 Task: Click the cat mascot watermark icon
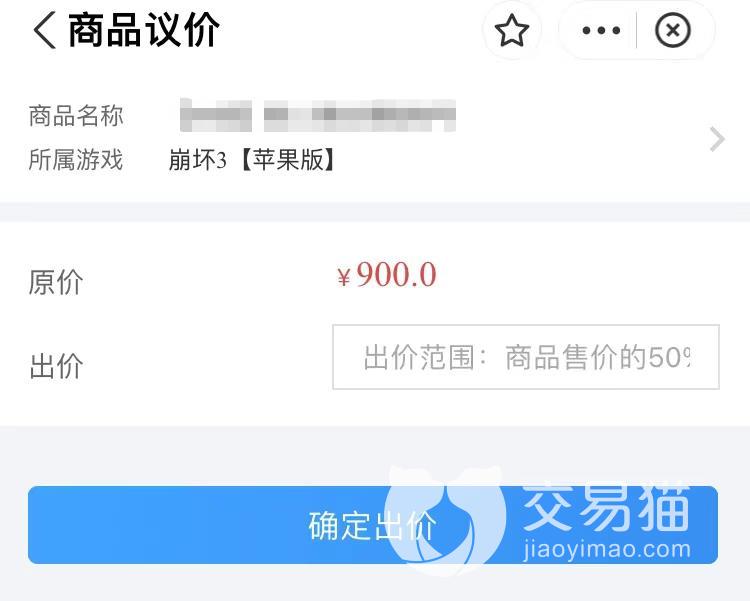[447, 519]
